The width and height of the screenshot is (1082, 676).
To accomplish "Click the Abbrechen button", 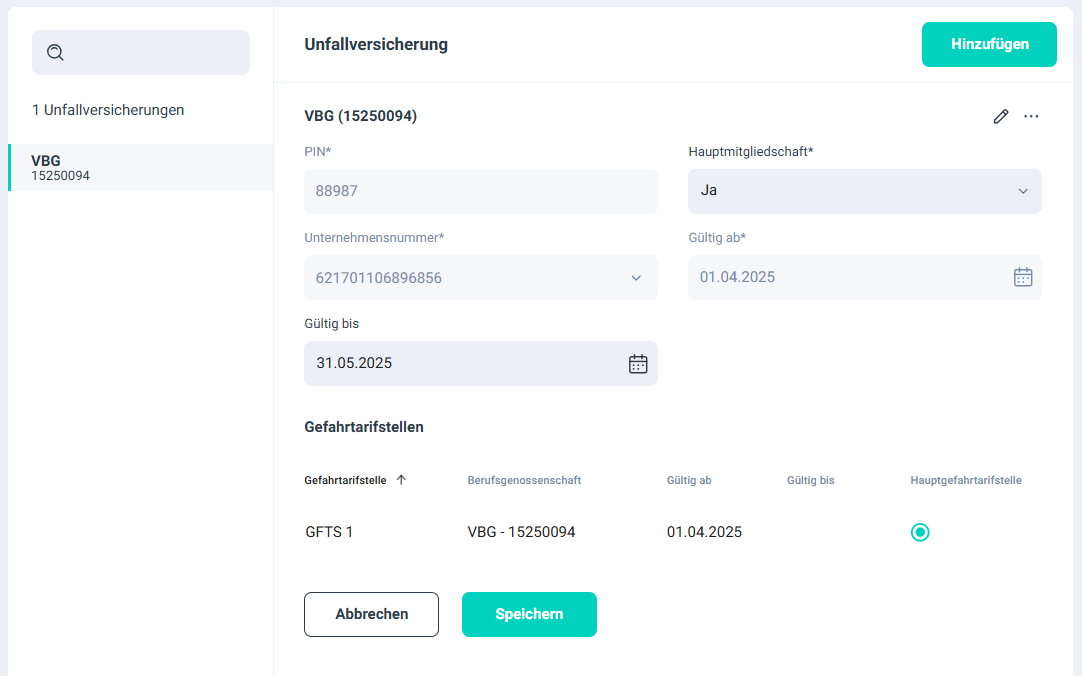I will point(371,614).
